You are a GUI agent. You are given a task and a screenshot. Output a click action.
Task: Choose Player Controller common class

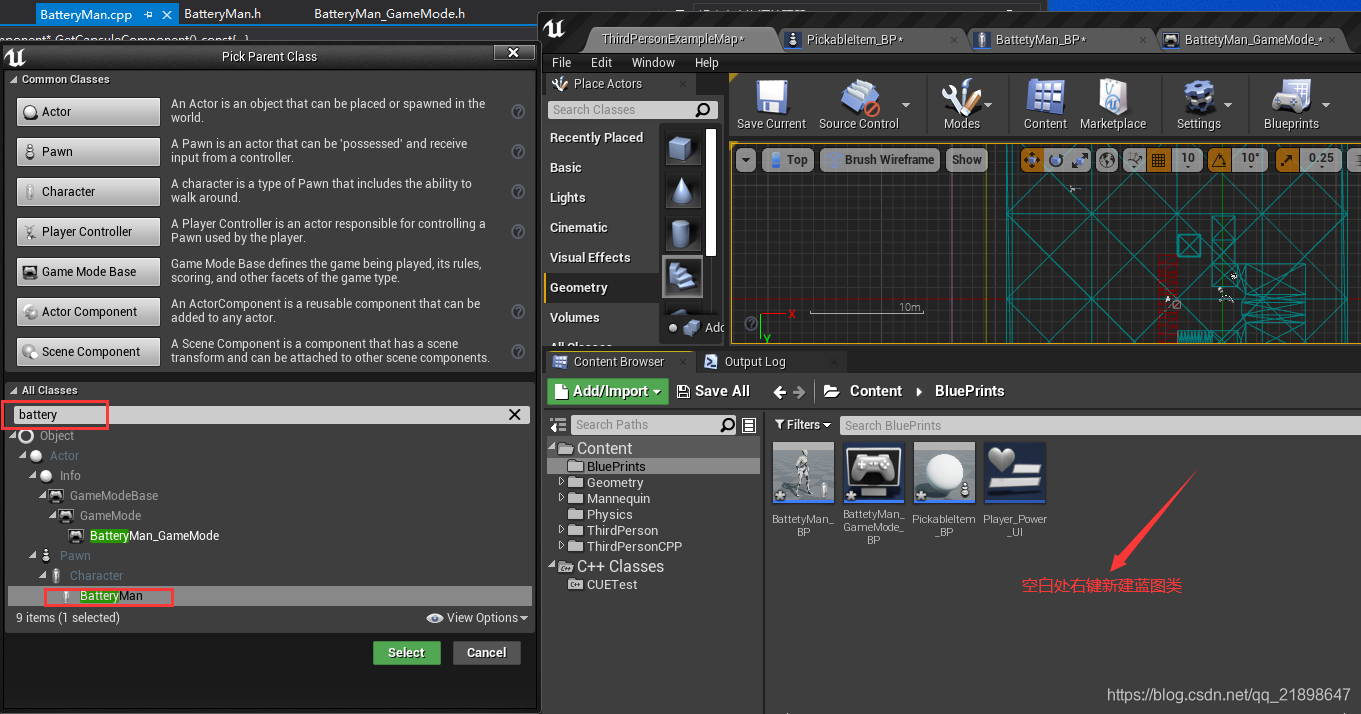(88, 232)
